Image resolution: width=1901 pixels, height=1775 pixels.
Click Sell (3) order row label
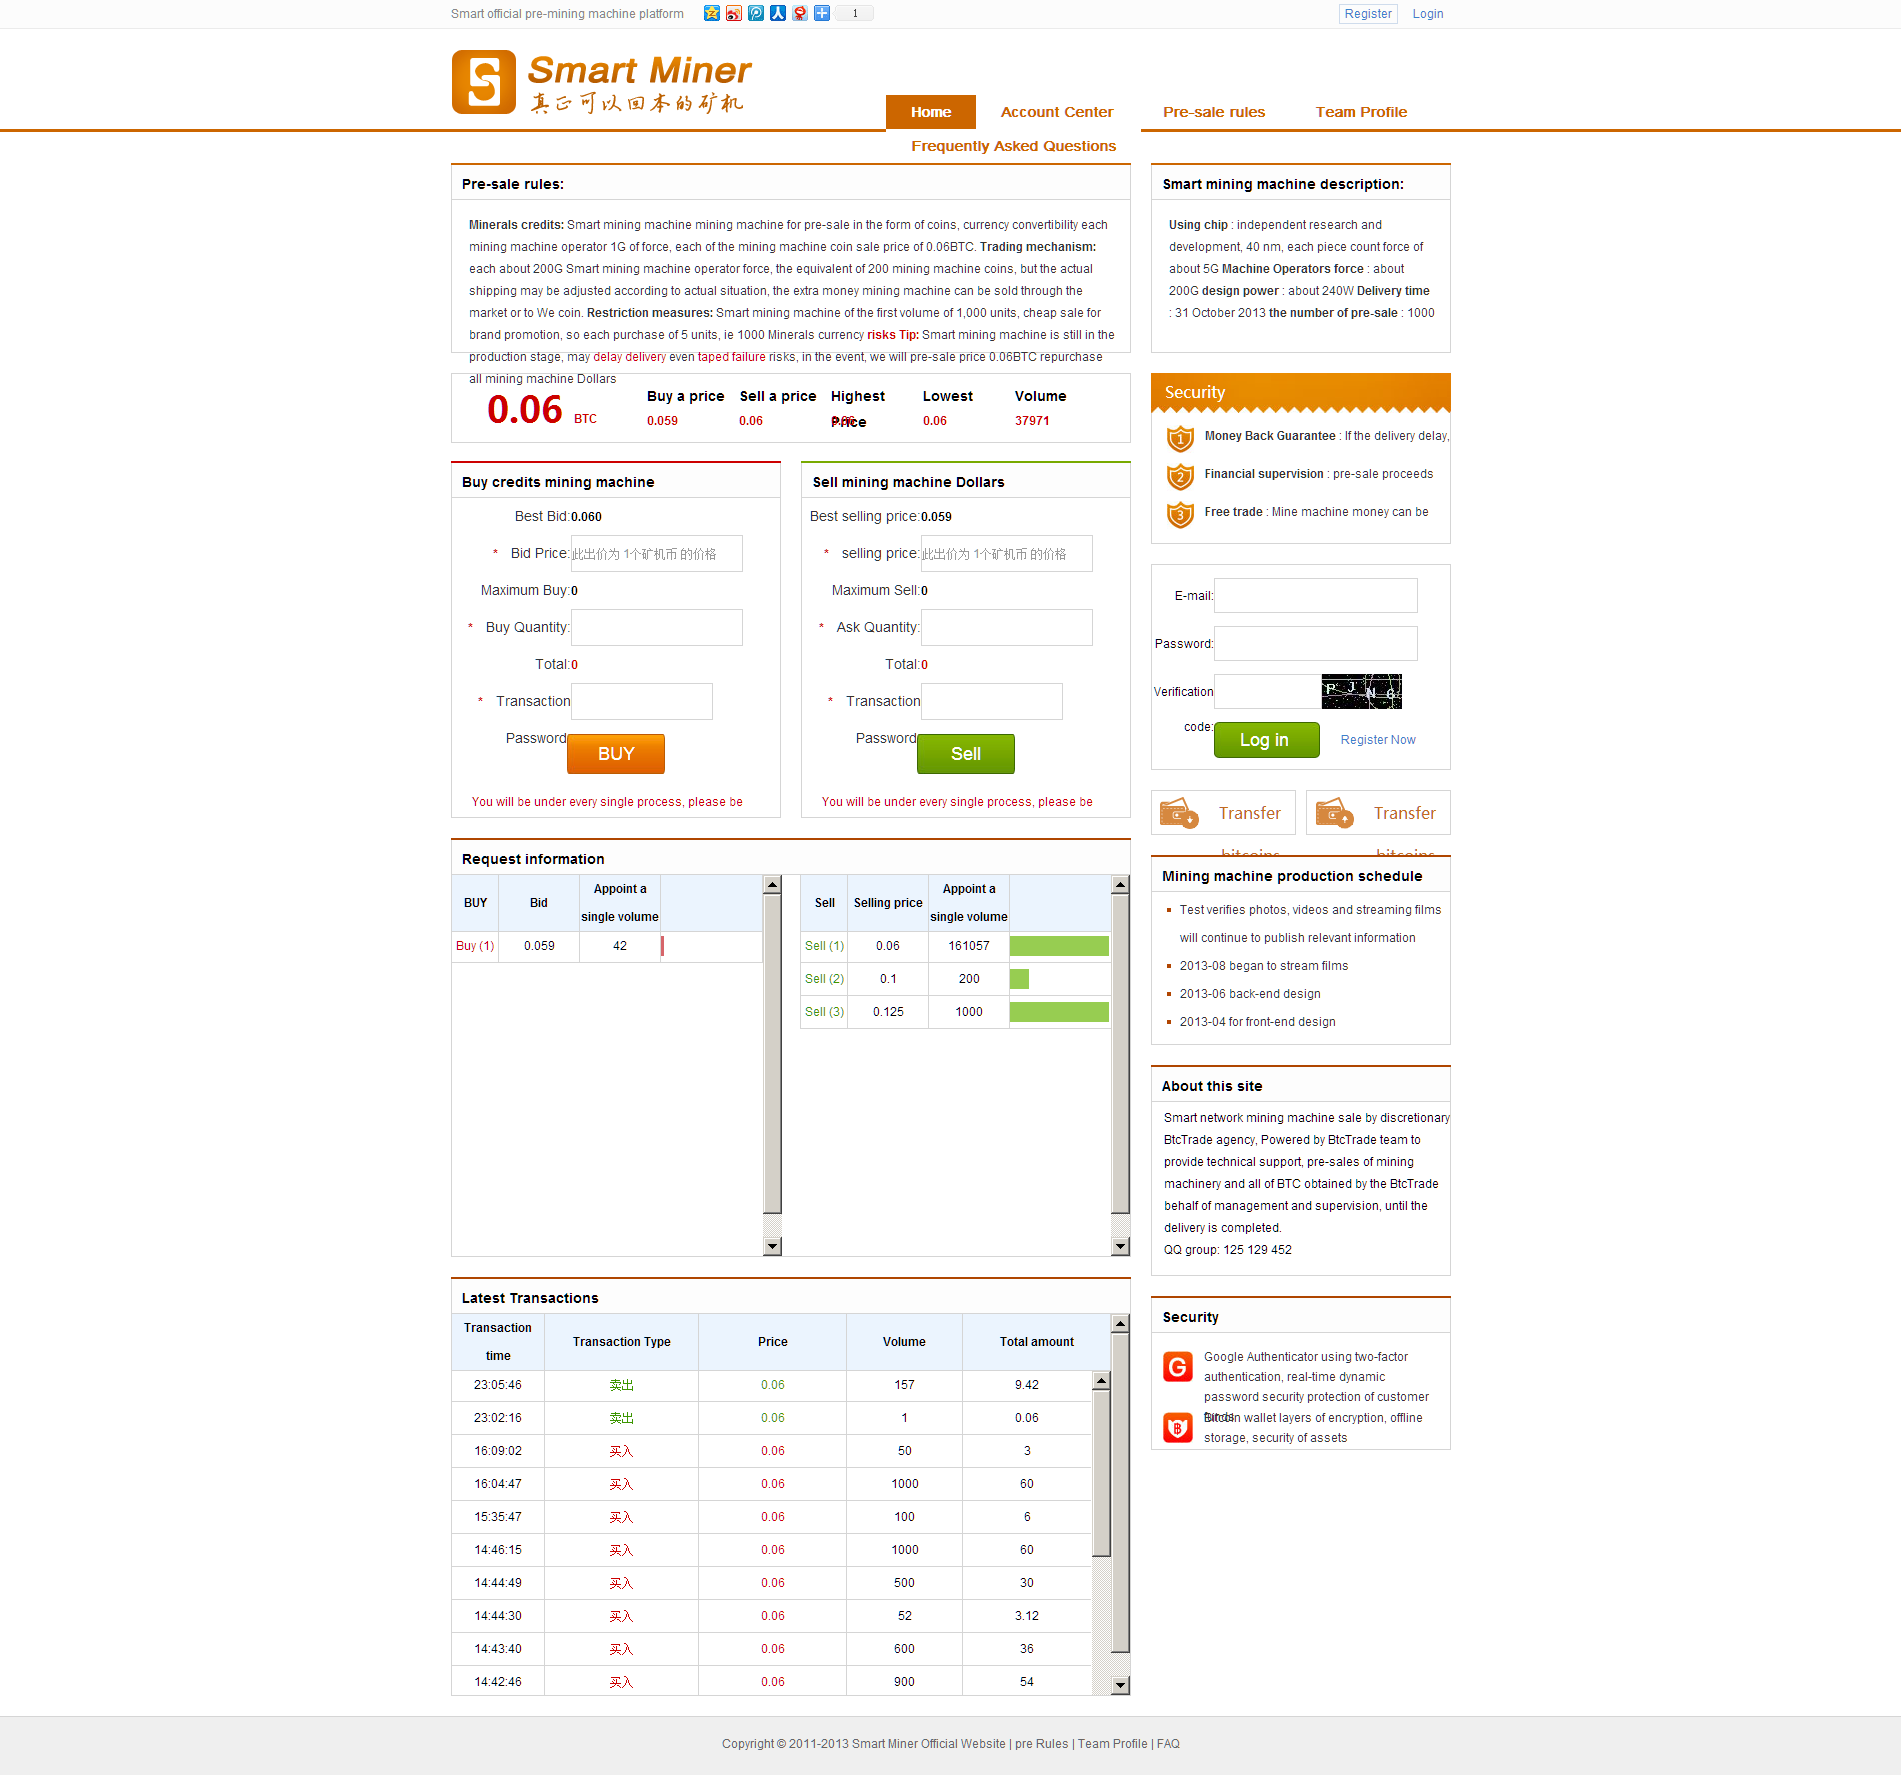pos(824,1012)
